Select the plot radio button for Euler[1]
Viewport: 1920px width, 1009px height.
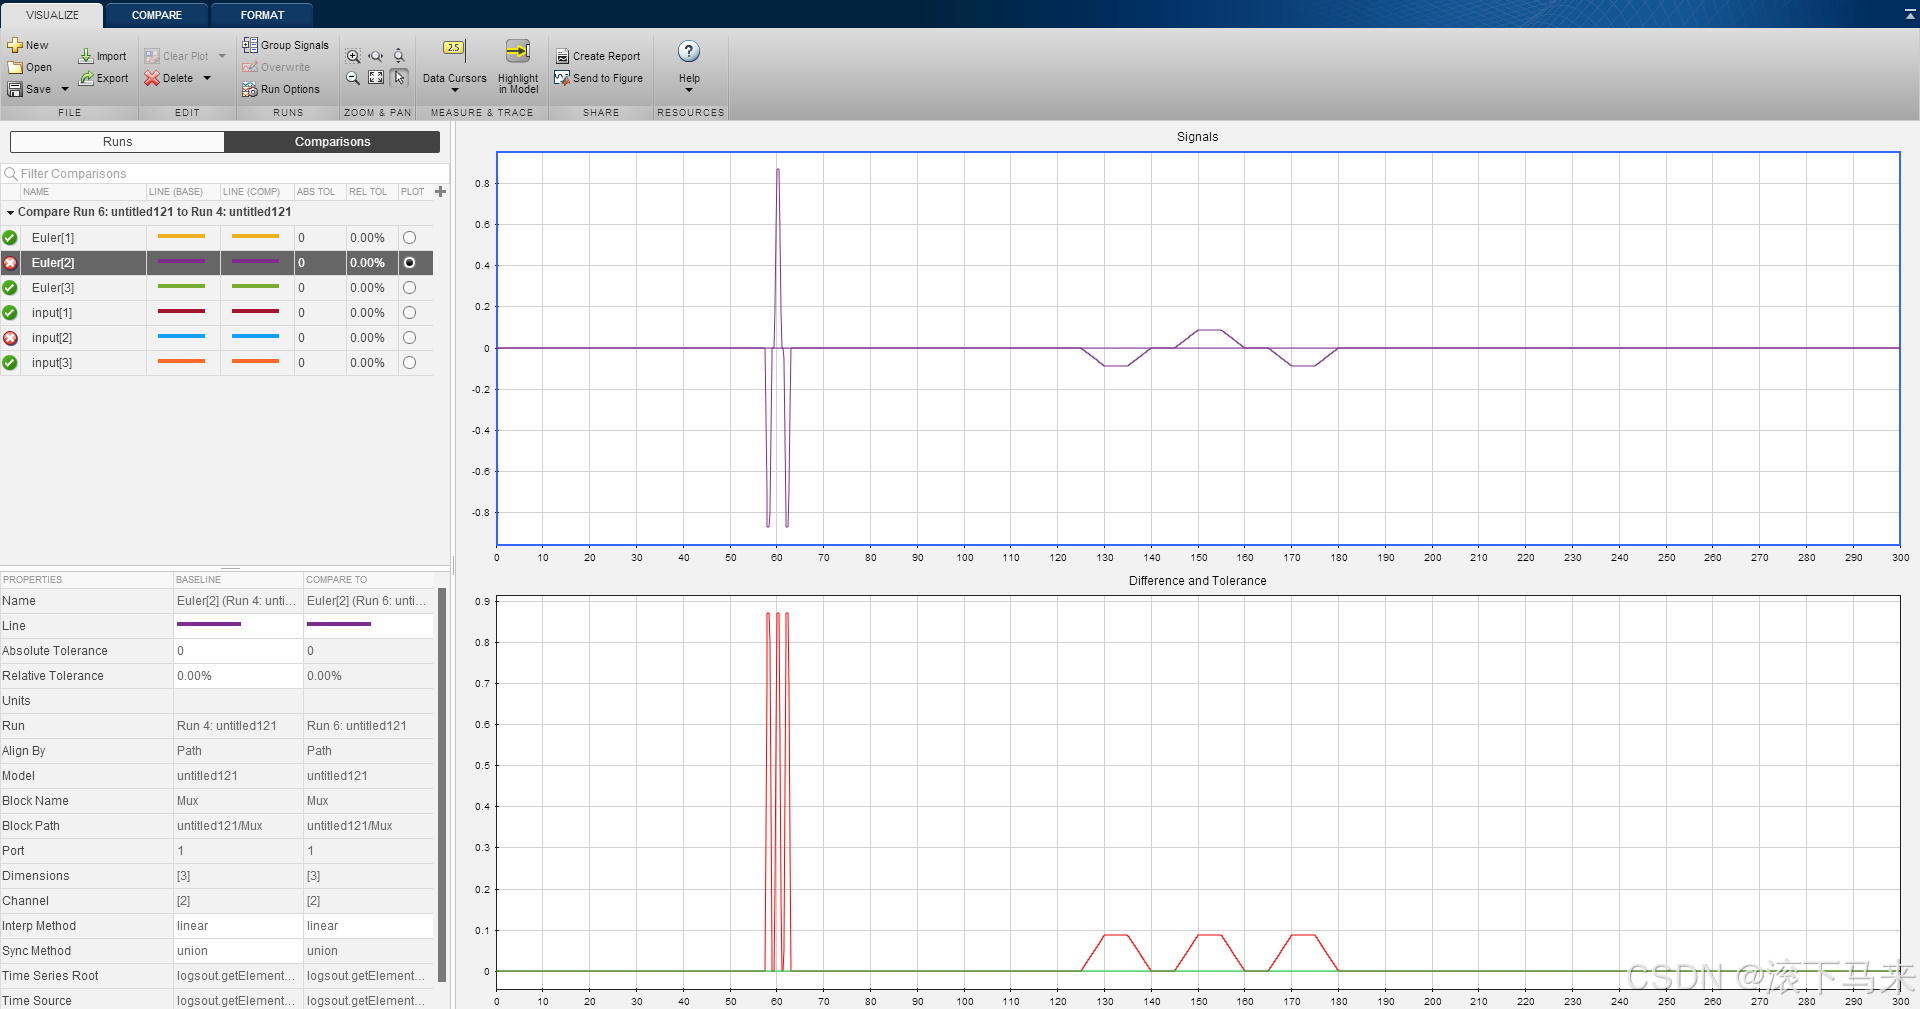coord(409,237)
